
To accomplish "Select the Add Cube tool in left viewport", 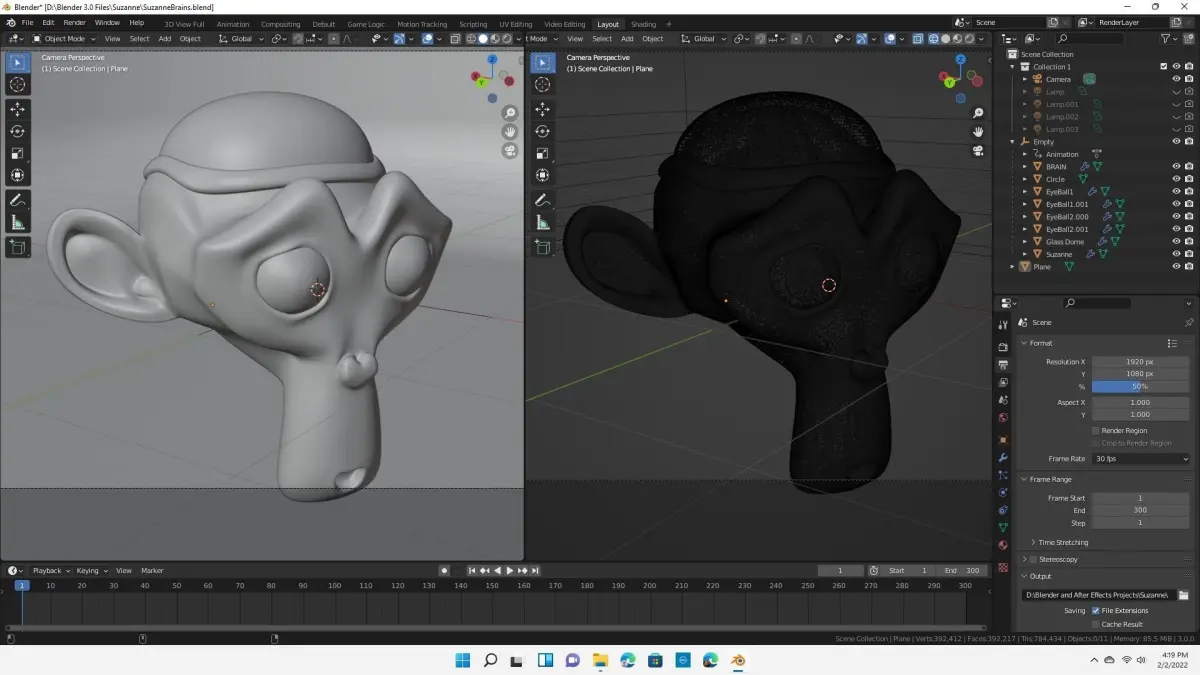I will (17, 247).
